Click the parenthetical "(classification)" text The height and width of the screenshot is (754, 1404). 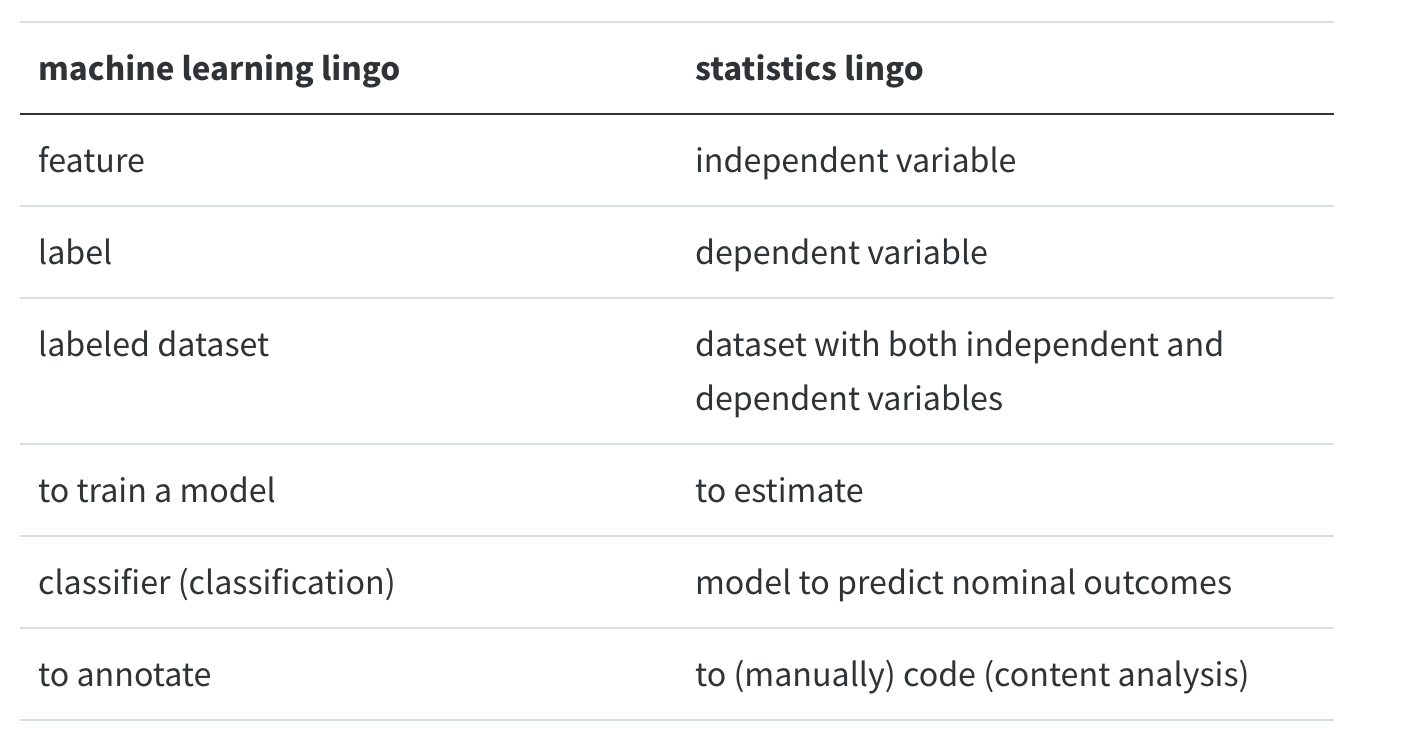pos(287,582)
